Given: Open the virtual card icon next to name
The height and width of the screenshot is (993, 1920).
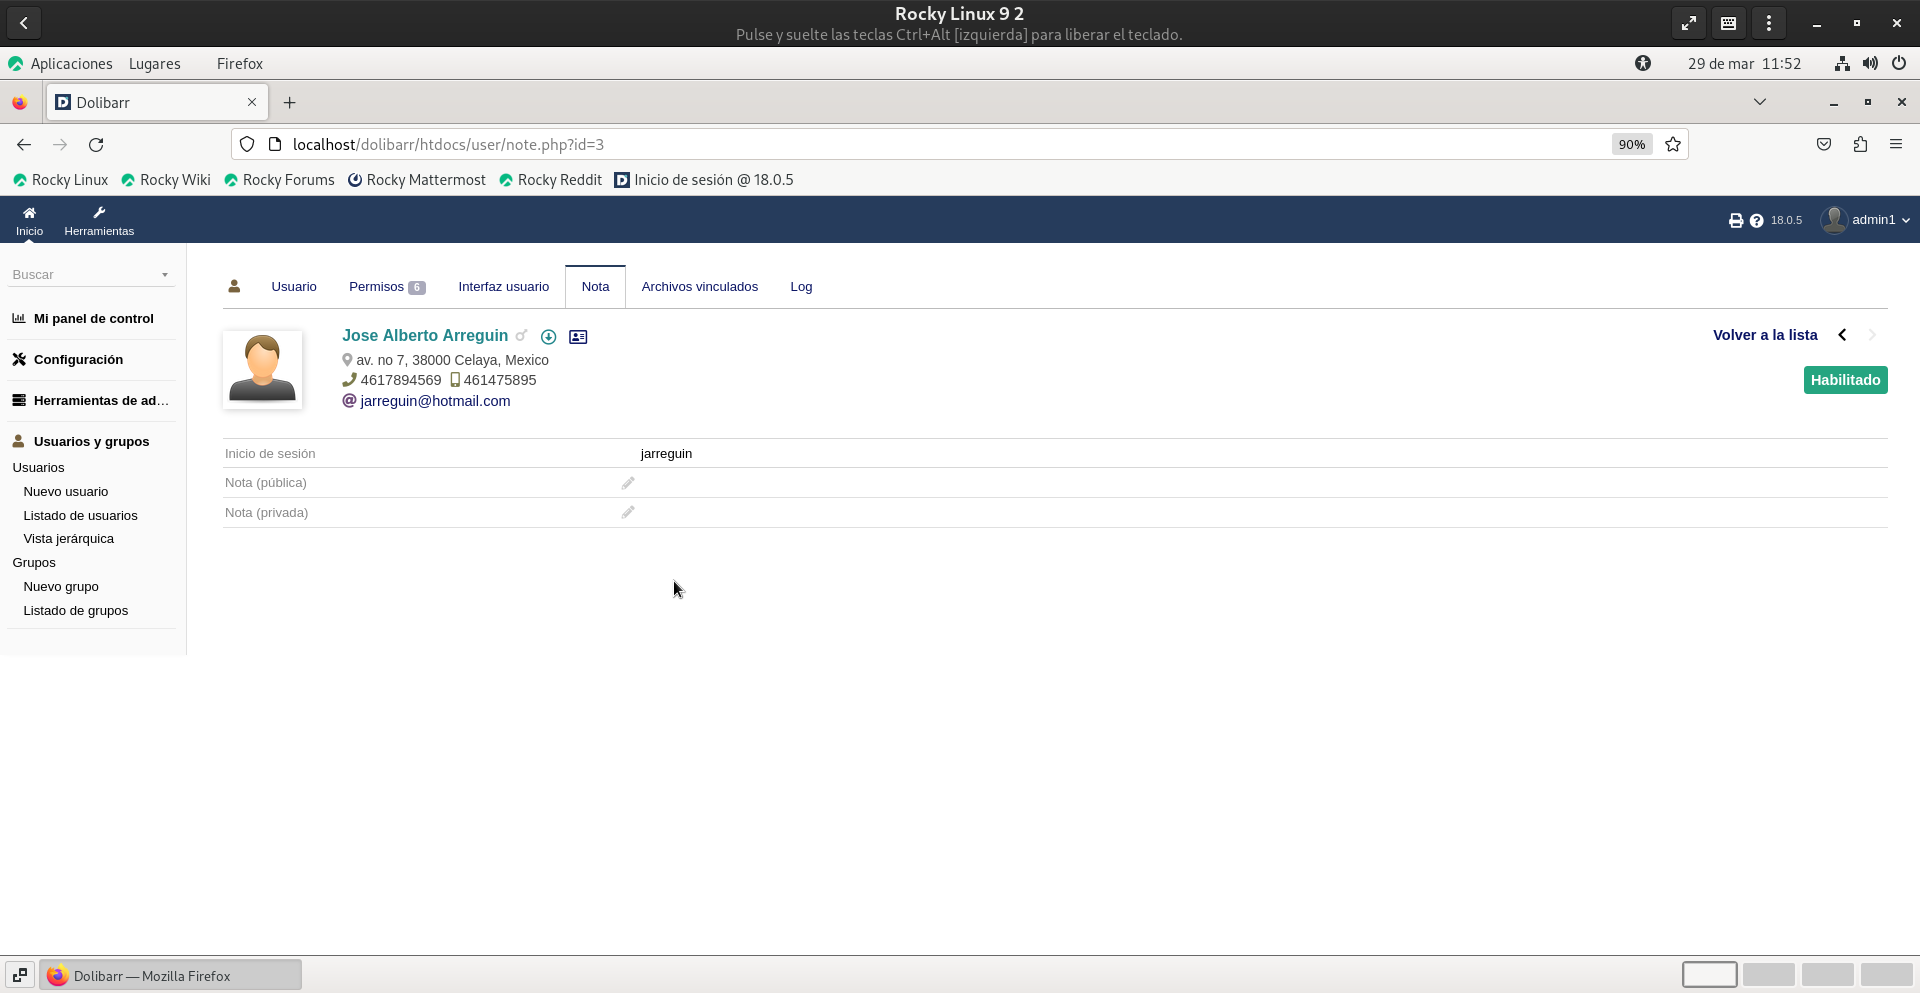Looking at the screenshot, I should pyautogui.click(x=578, y=337).
